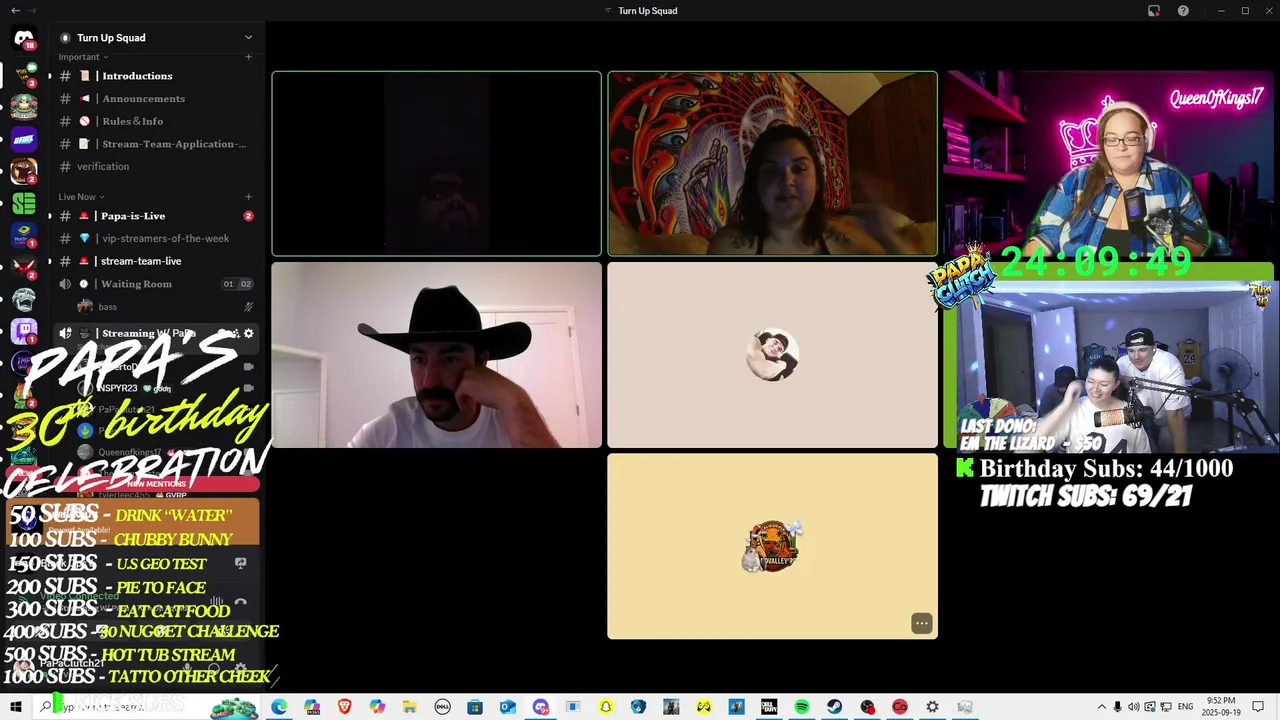Open the purple Twitch server icon

click(24, 330)
